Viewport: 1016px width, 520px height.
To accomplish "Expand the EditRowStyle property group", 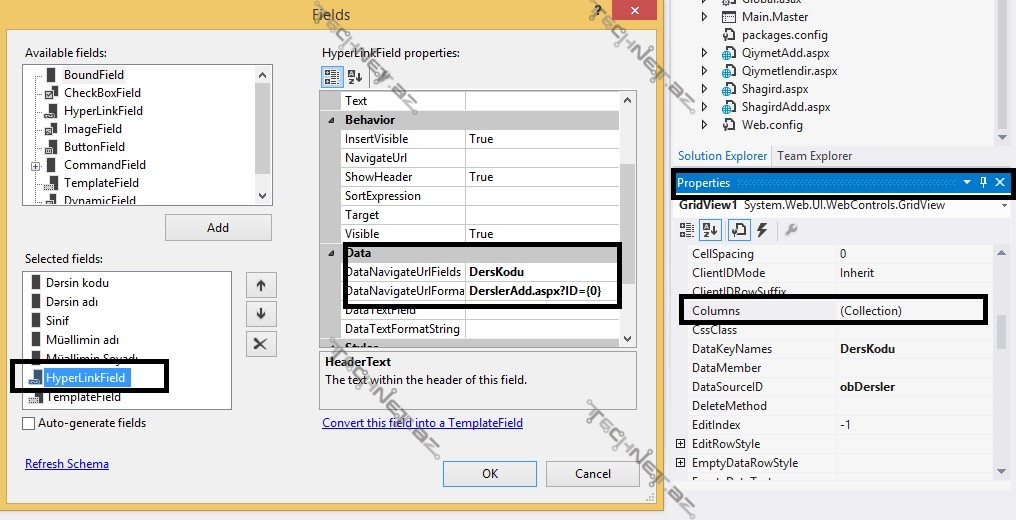I will [x=681, y=444].
